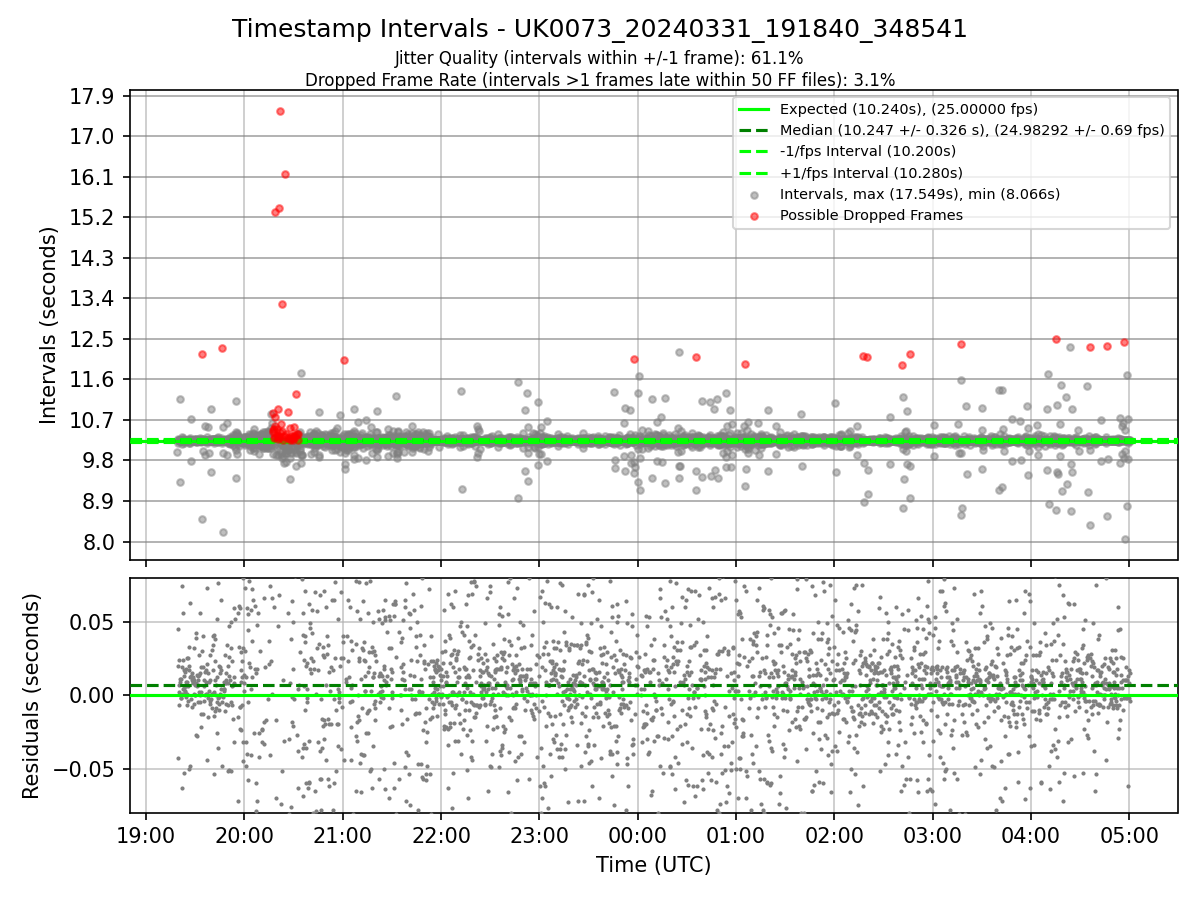The image size is (1200, 900).
Task: Click the solid green line sample in the legend
Action: click(x=754, y=109)
